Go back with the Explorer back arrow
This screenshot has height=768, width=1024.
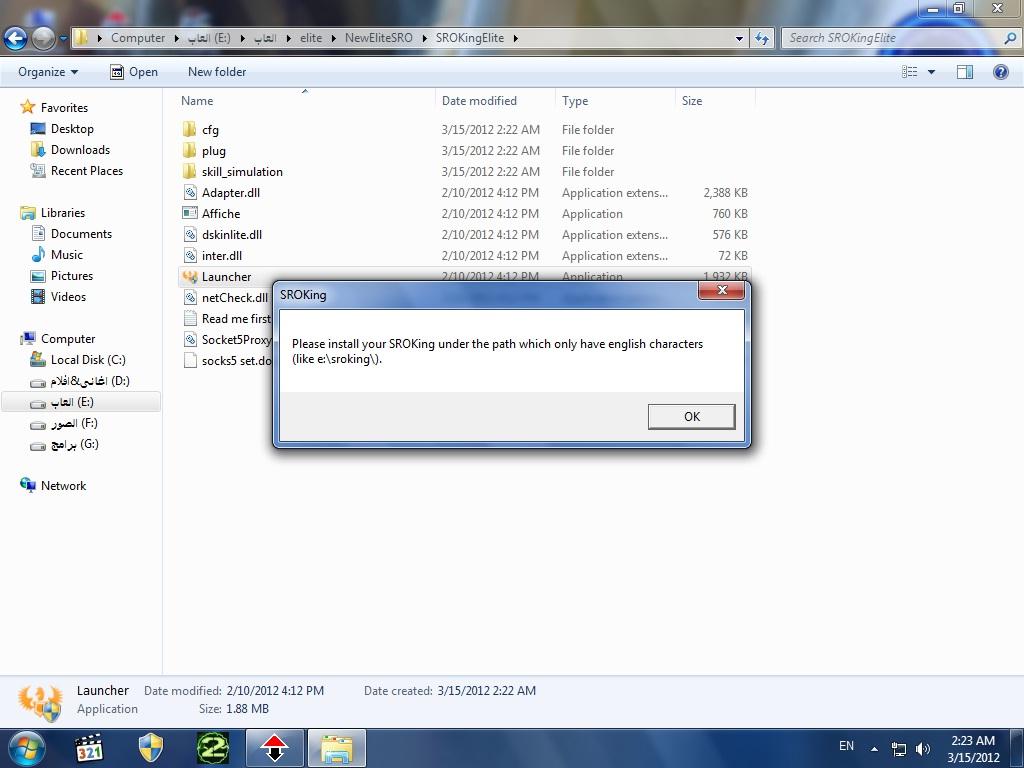coord(16,38)
